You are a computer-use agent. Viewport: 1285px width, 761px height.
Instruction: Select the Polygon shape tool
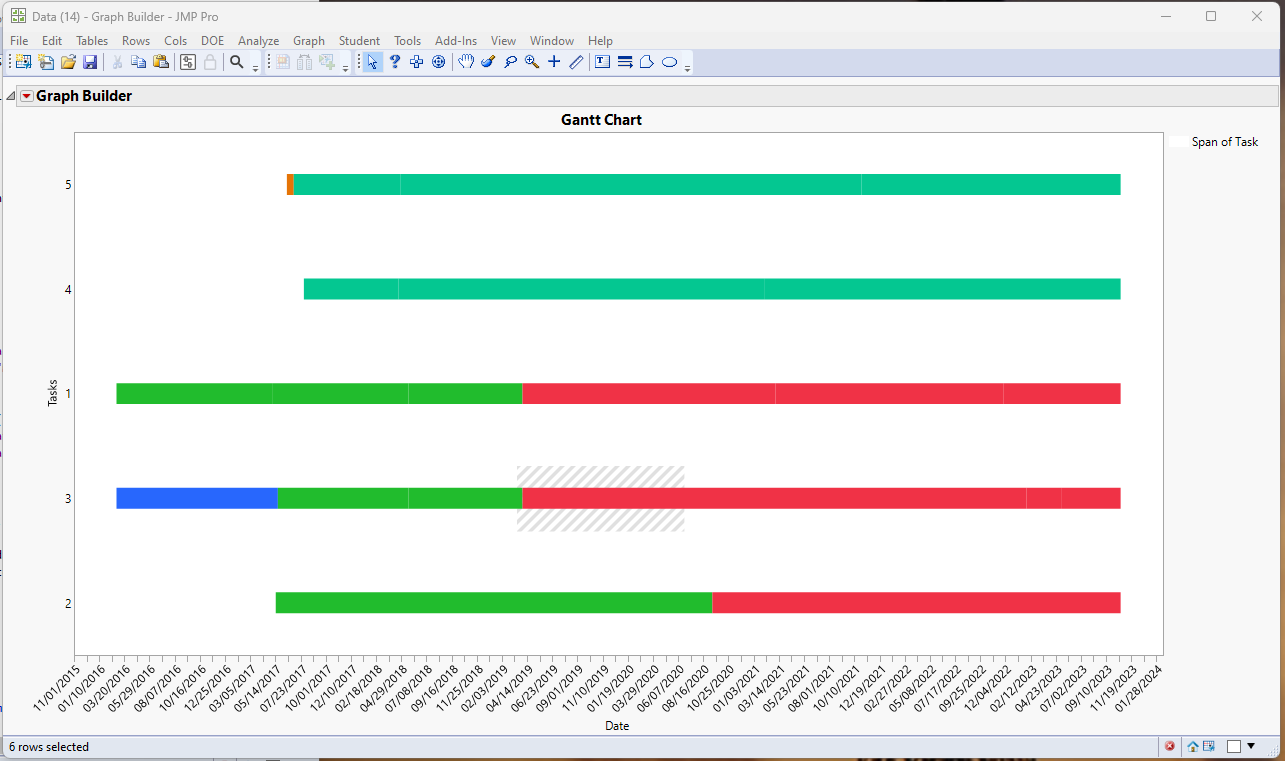(x=647, y=62)
